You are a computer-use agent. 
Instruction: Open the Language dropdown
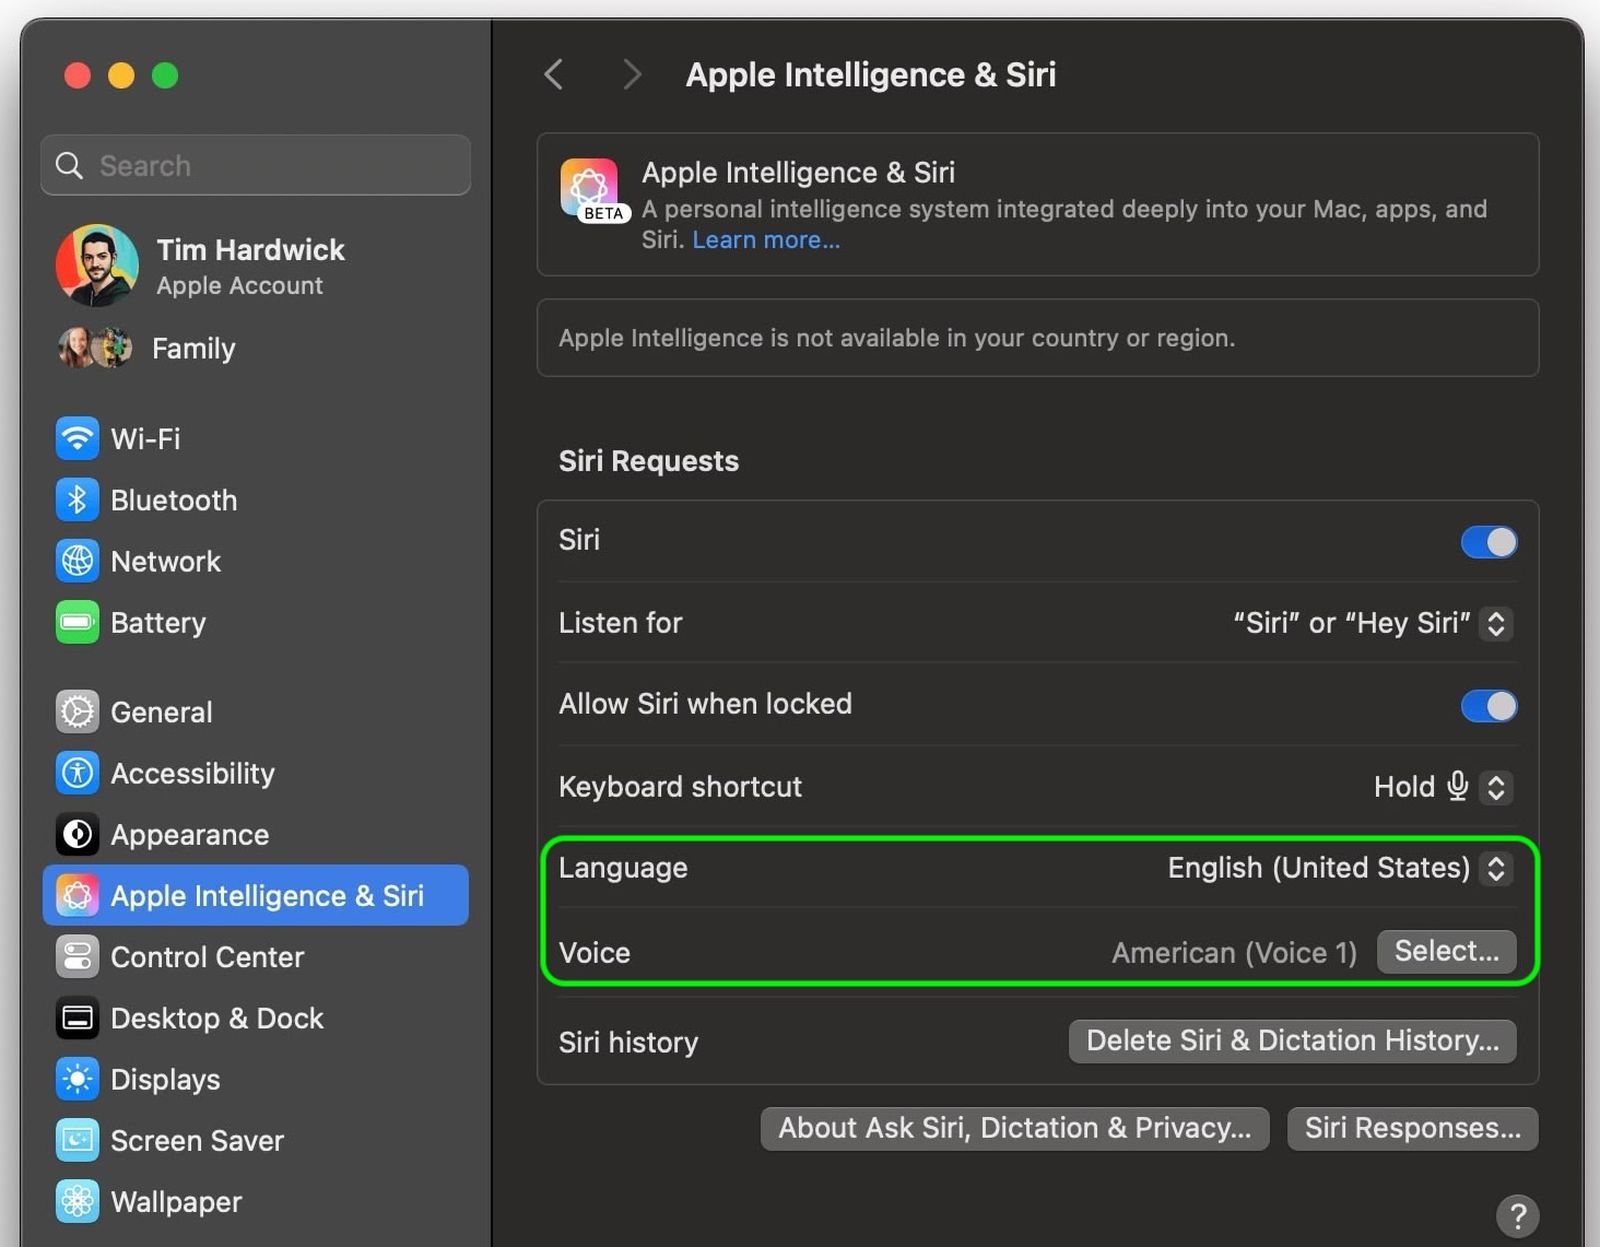coord(1496,868)
